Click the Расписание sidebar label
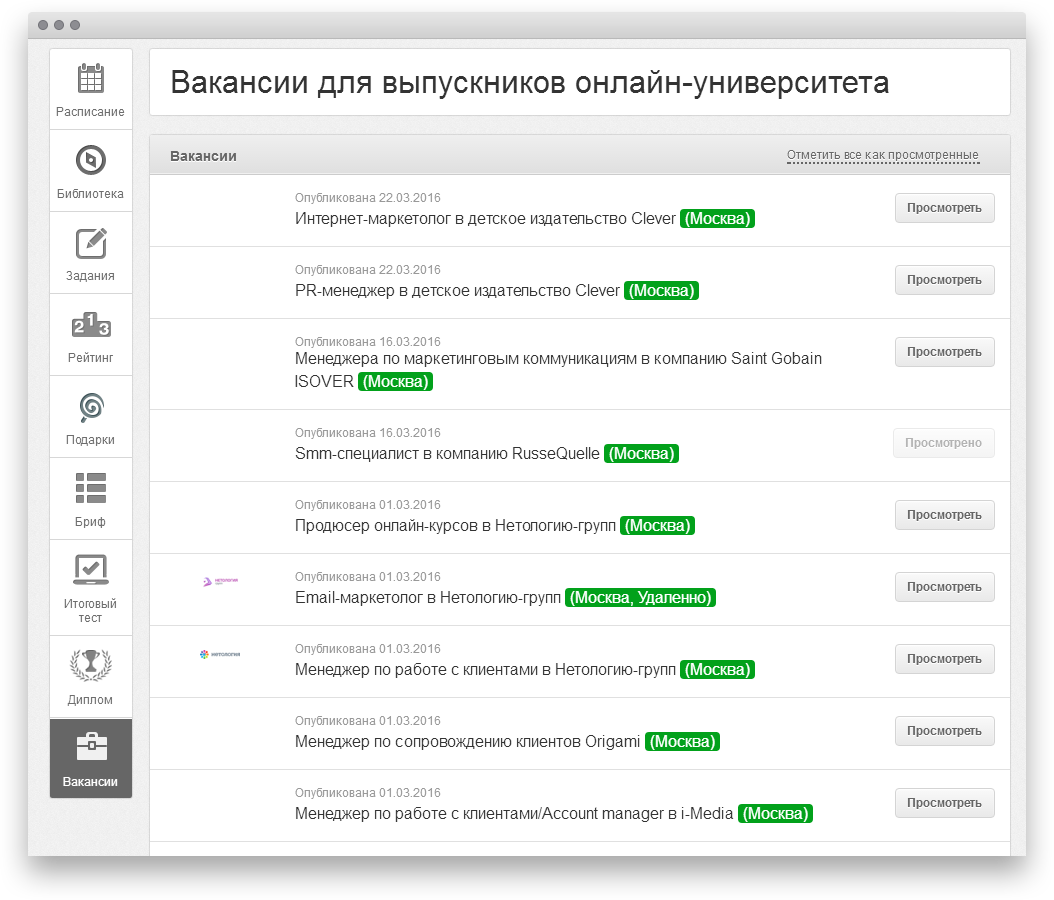 90,112
